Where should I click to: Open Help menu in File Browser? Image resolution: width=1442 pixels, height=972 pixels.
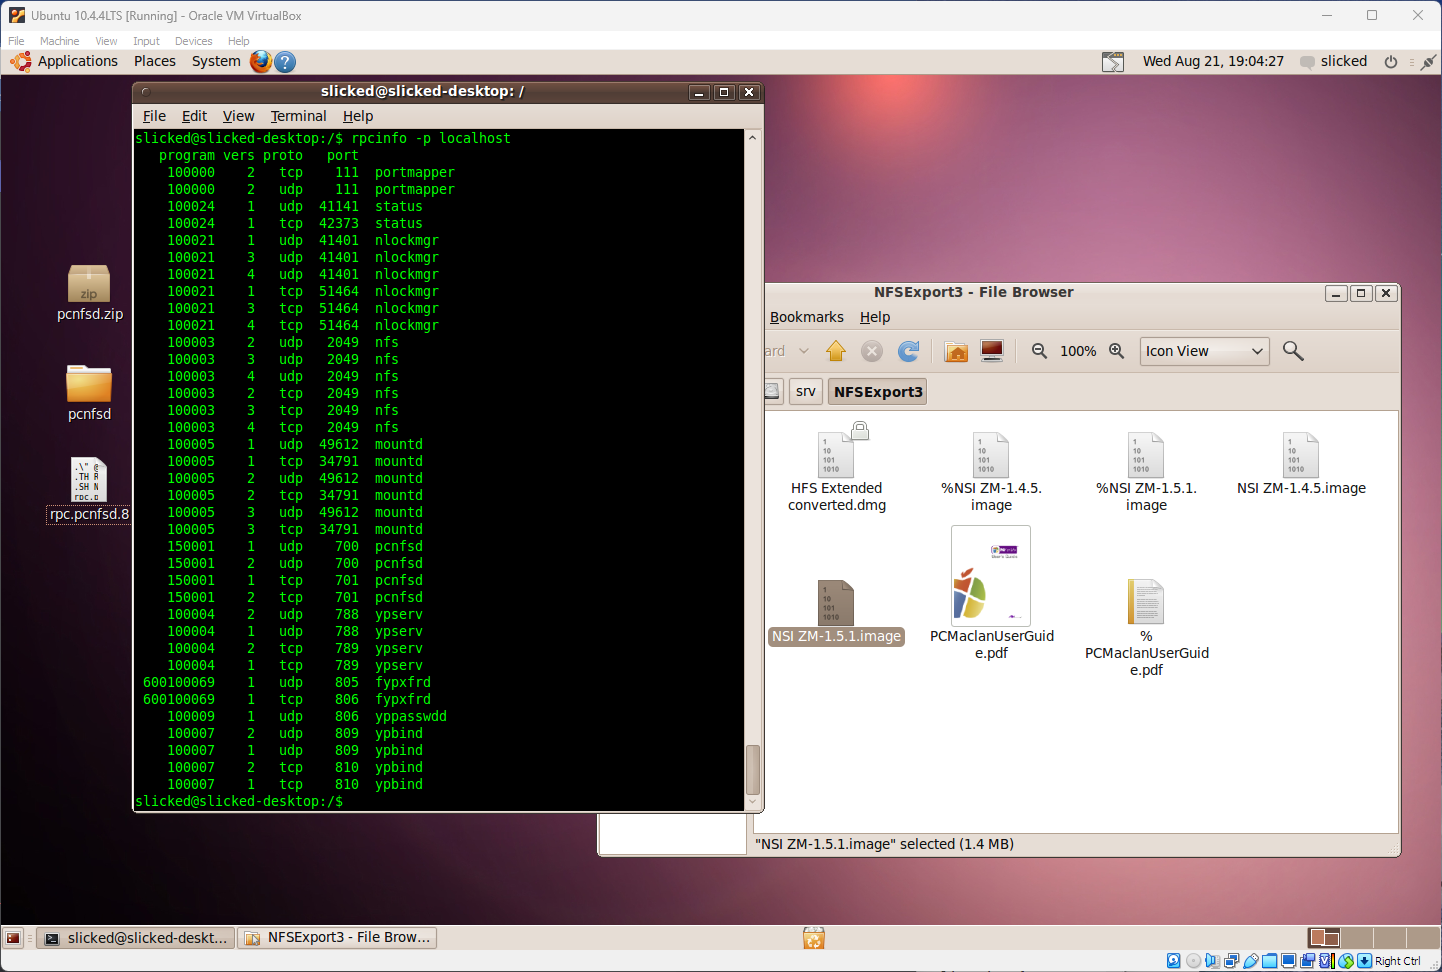pyautogui.click(x=875, y=317)
